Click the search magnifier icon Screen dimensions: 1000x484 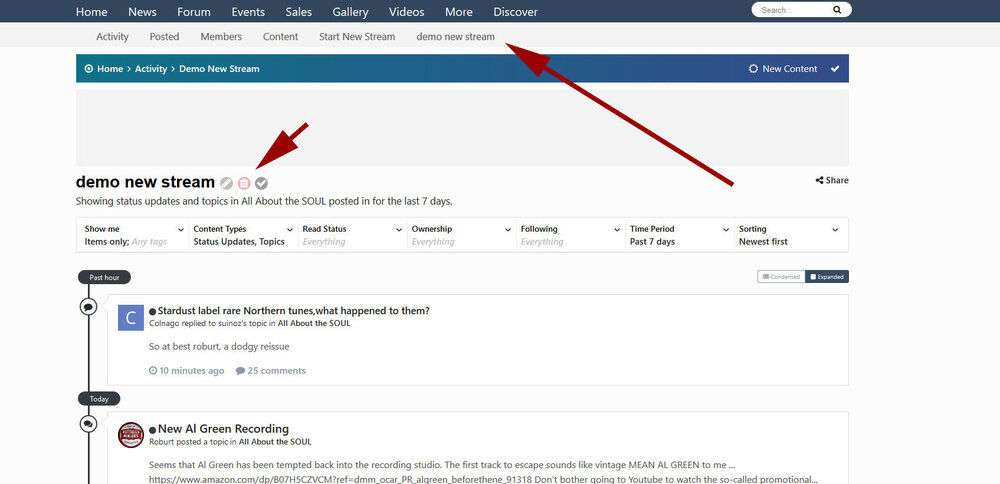[837, 10]
